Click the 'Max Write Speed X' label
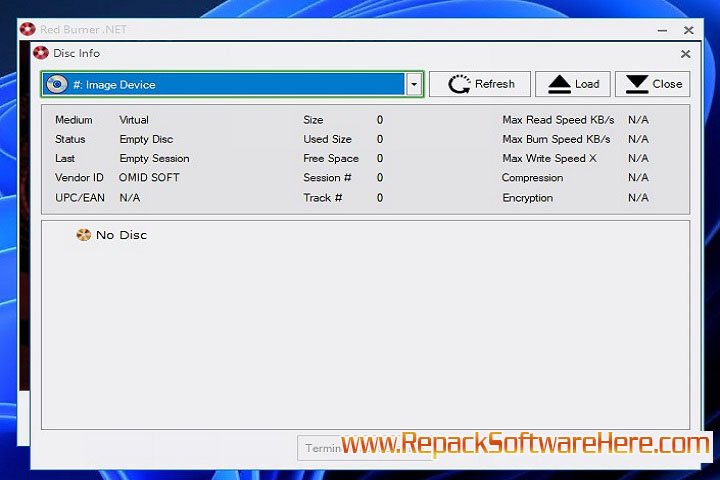Viewport: 720px width, 480px height. tap(550, 158)
